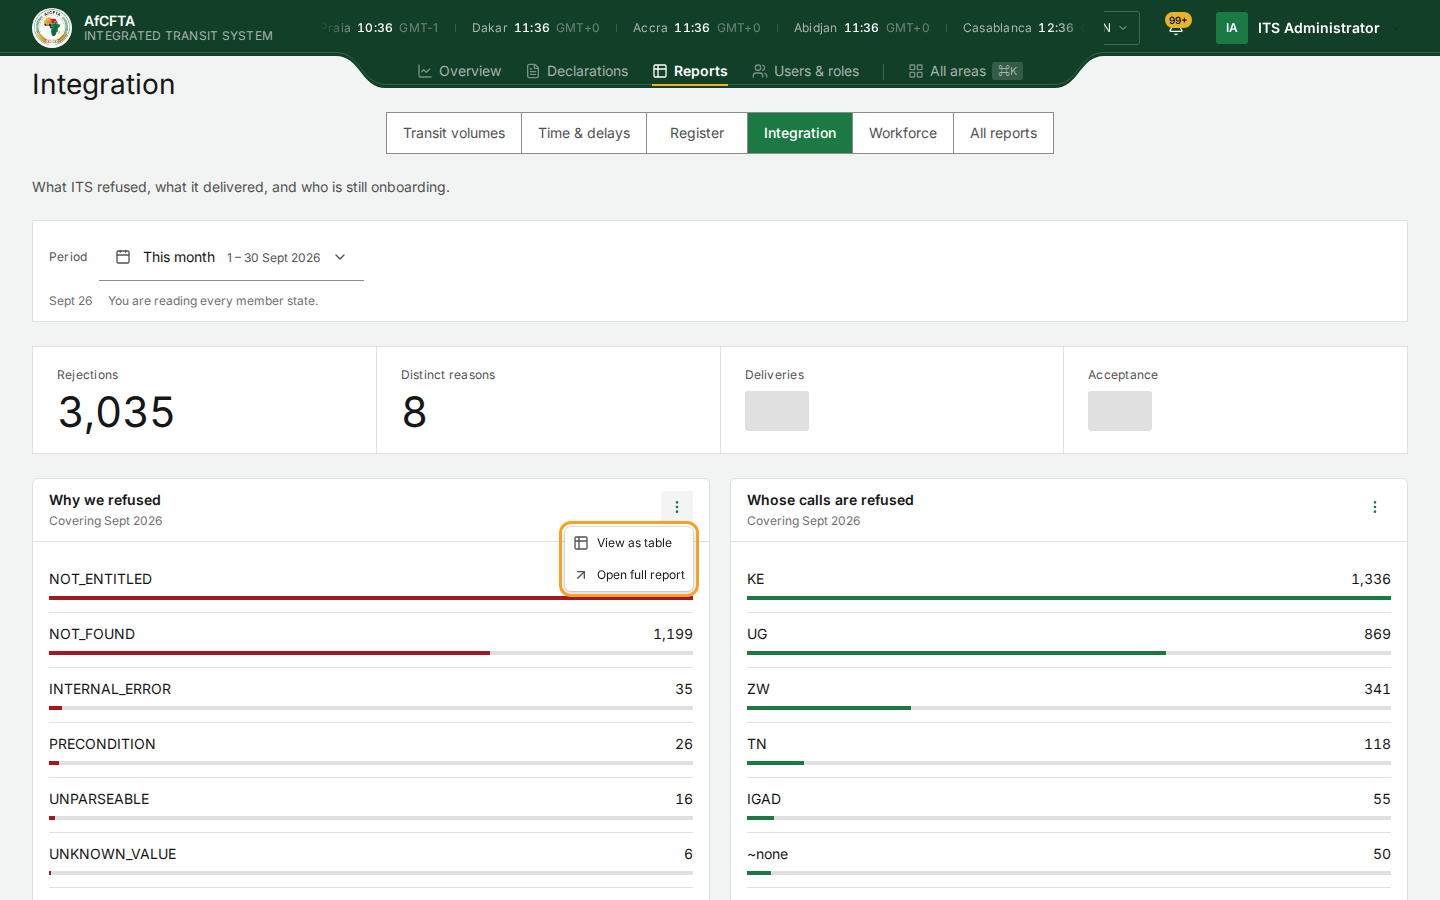
Task: Click the KE country row
Action: [x=1069, y=584]
